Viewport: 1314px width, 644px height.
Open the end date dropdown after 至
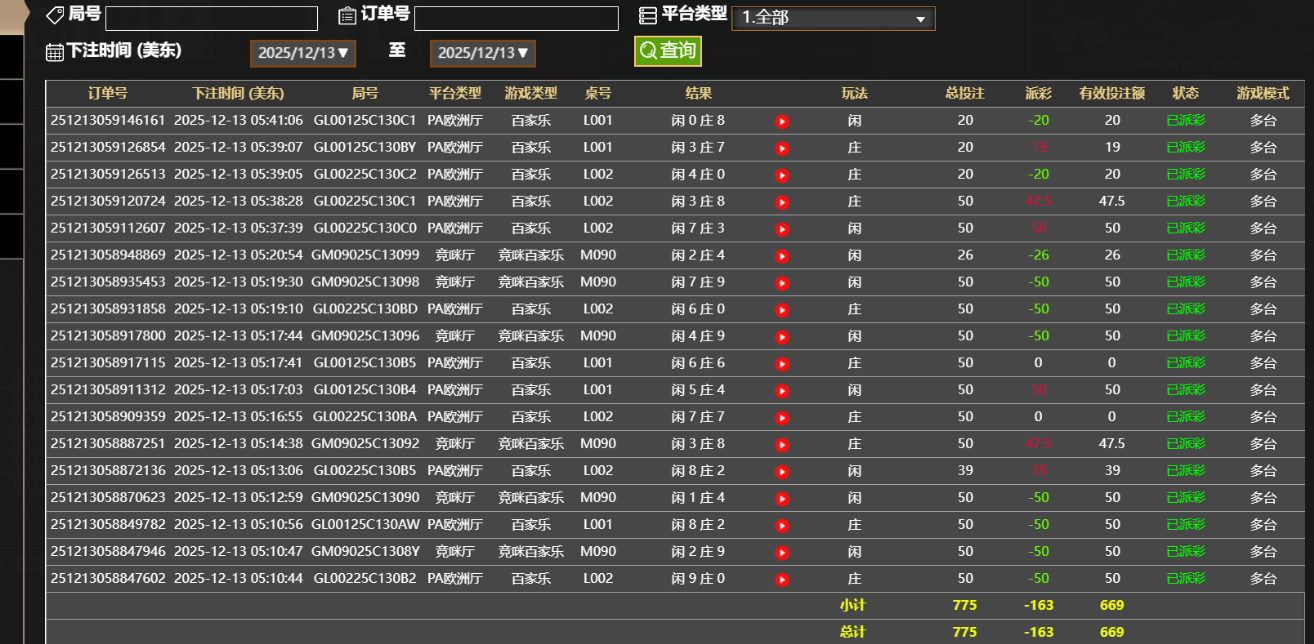tap(482, 53)
